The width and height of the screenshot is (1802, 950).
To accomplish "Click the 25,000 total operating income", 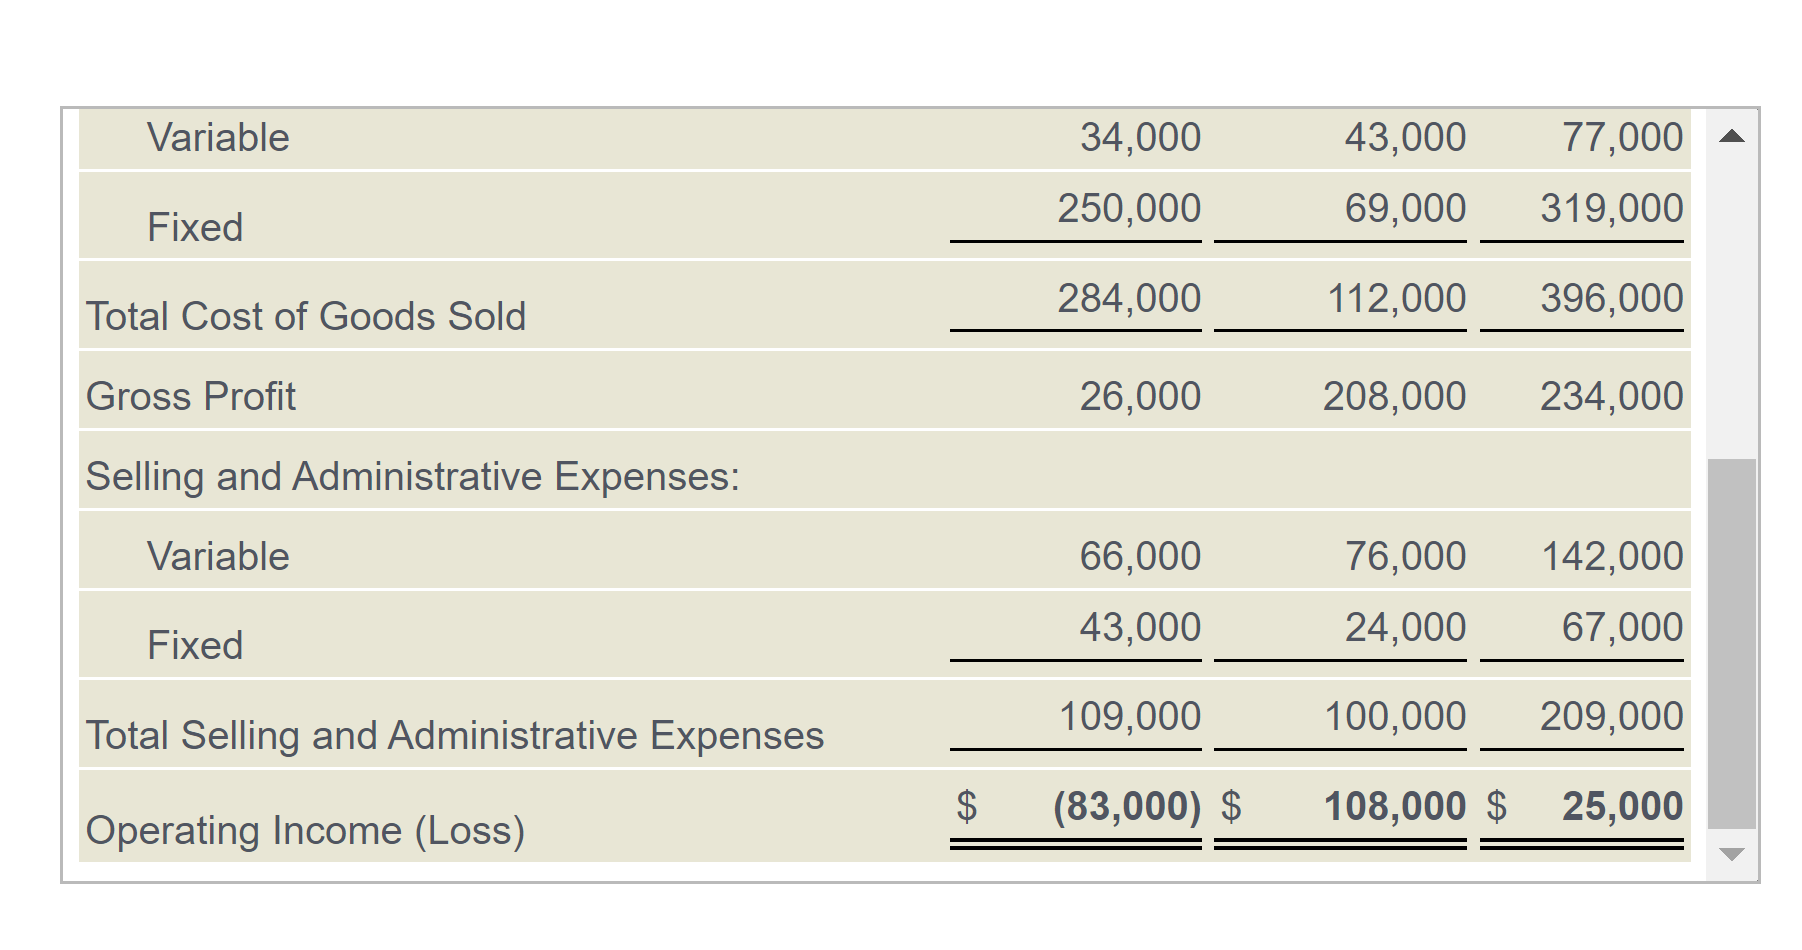I will [1622, 806].
